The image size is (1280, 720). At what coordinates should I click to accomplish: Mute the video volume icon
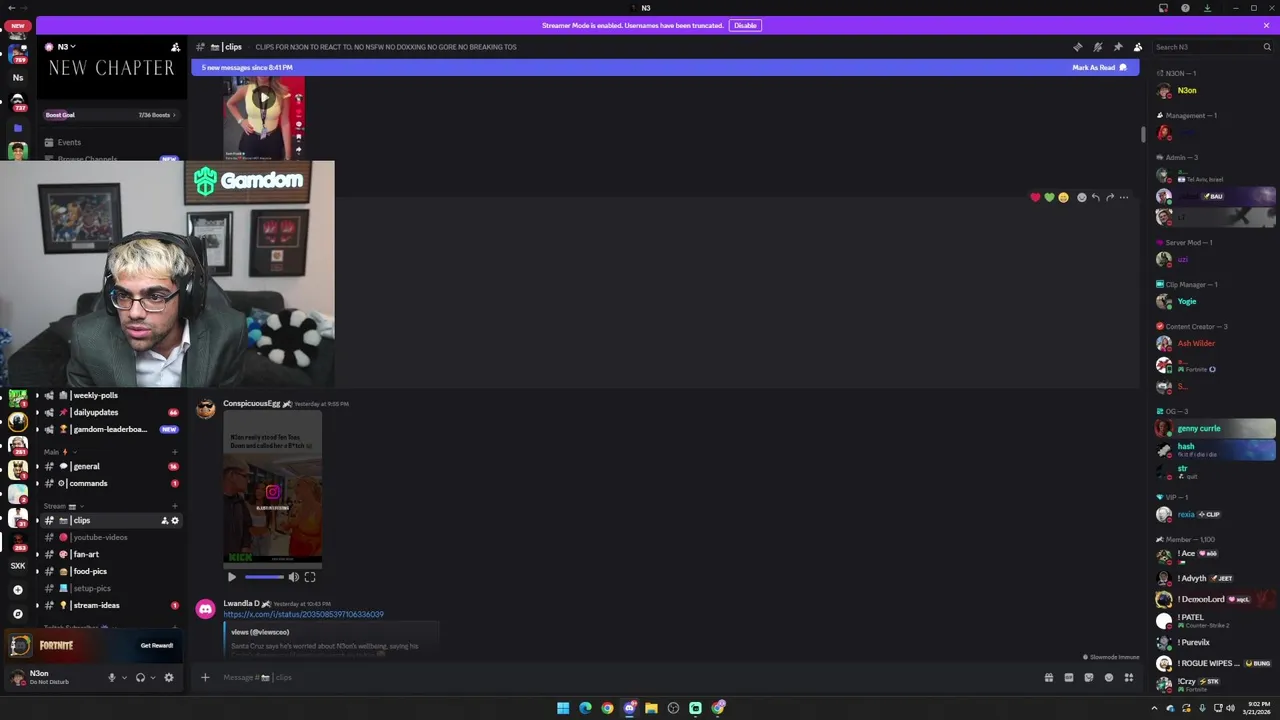coord(294,577)
